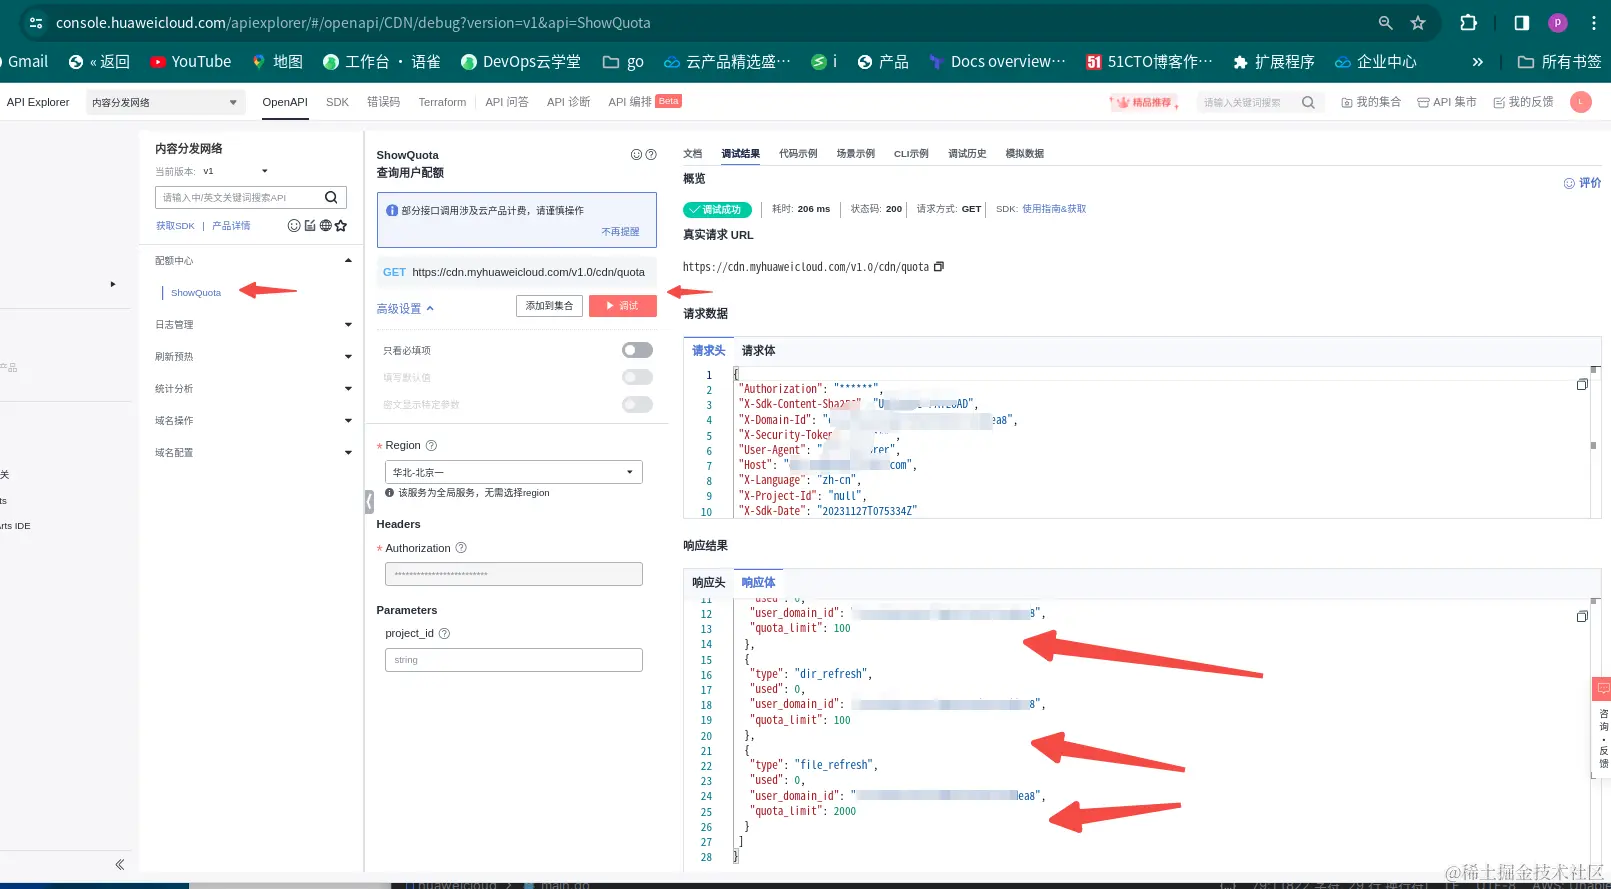The width and height of the screenshot is (1611, 889).
Task: Open '我的集合' in the top bar
Action: coord(1371,102)
